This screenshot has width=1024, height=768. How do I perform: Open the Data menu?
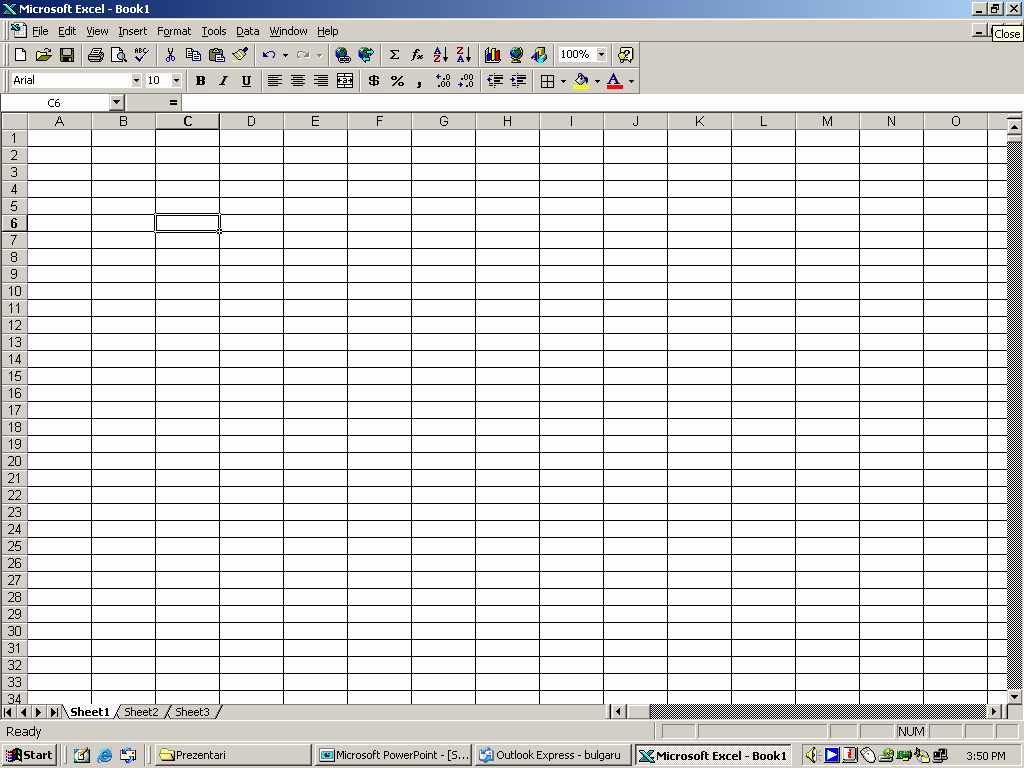[x=248, y=31]
